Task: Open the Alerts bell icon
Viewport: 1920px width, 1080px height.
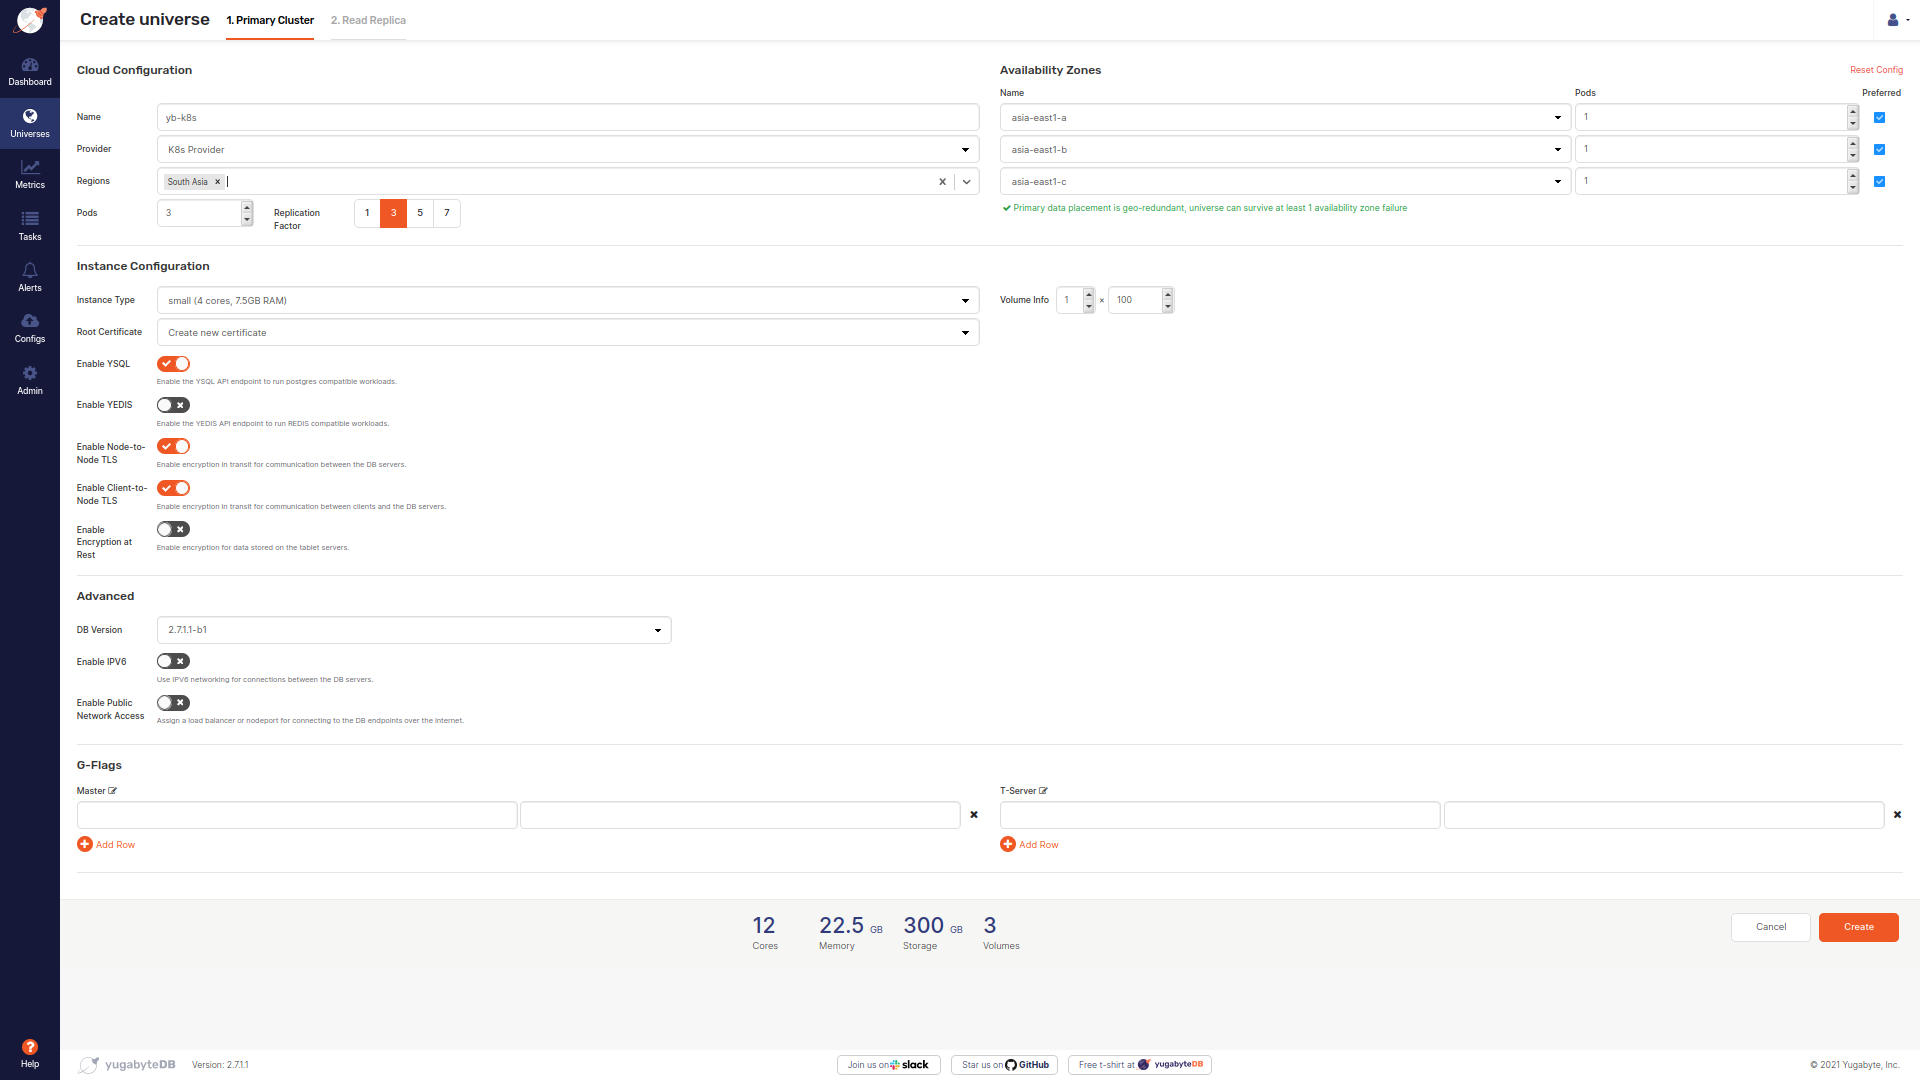Action: 30,277
